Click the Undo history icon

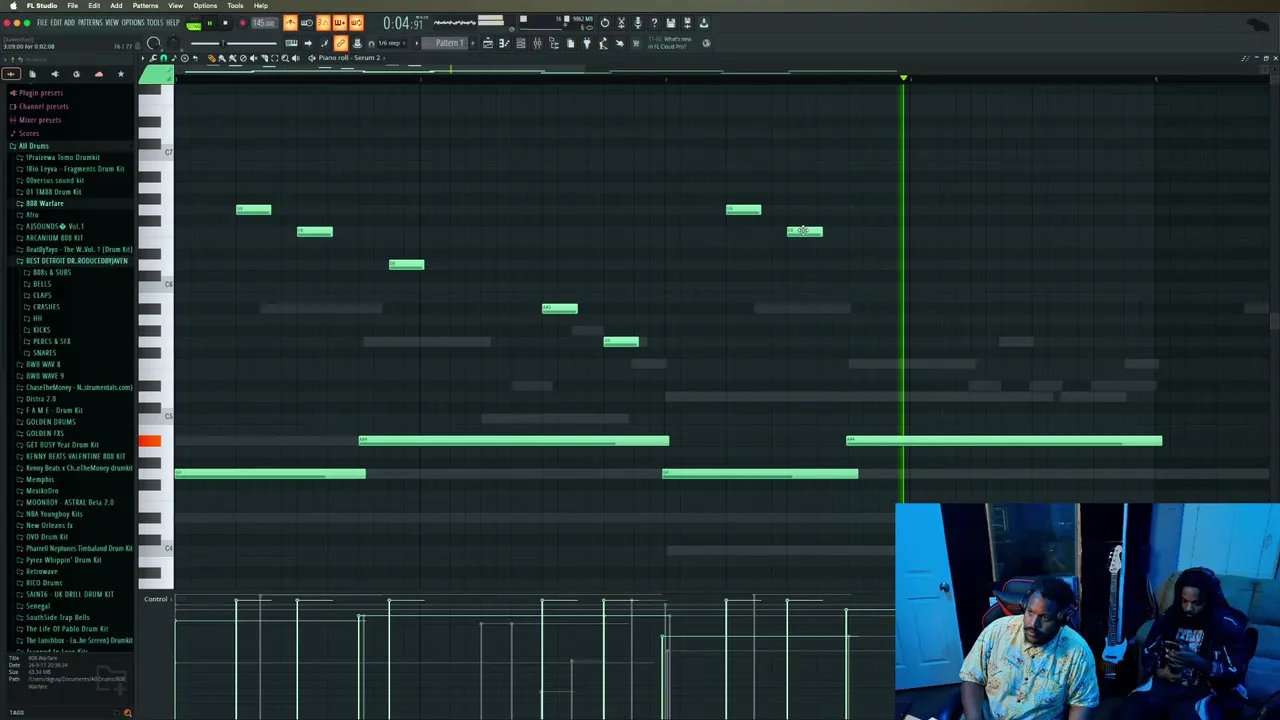pos(604,23)
